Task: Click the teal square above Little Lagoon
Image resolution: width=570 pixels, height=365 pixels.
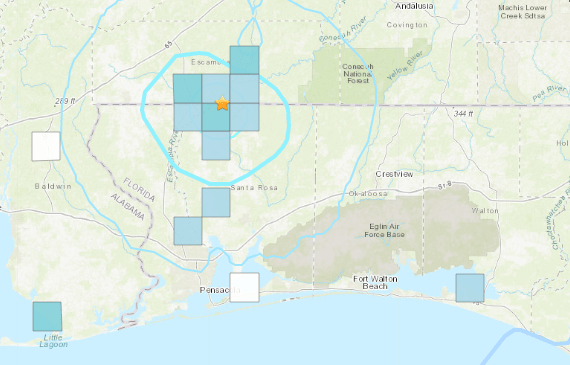Action: coord(47,316)
